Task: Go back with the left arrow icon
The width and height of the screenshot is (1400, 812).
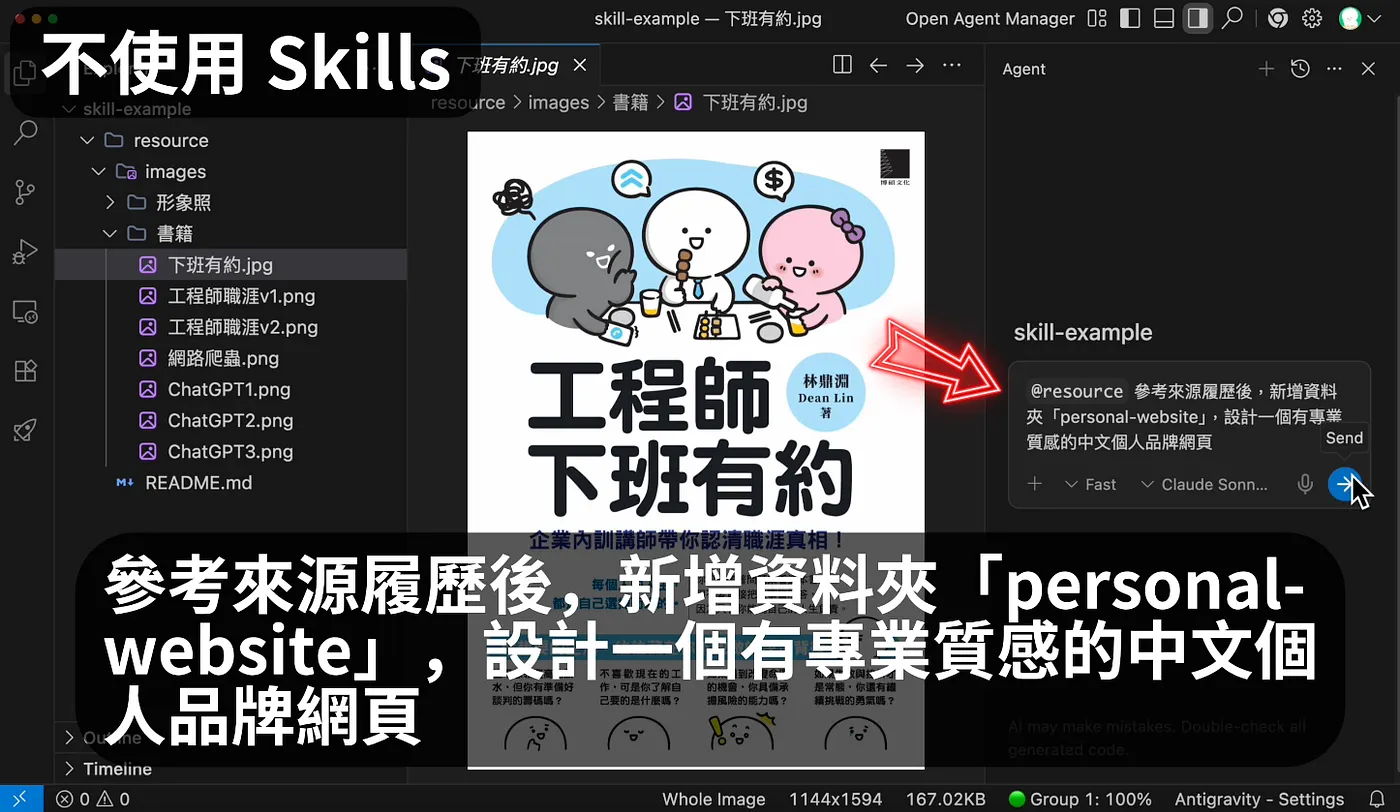Action: [878, 65]
